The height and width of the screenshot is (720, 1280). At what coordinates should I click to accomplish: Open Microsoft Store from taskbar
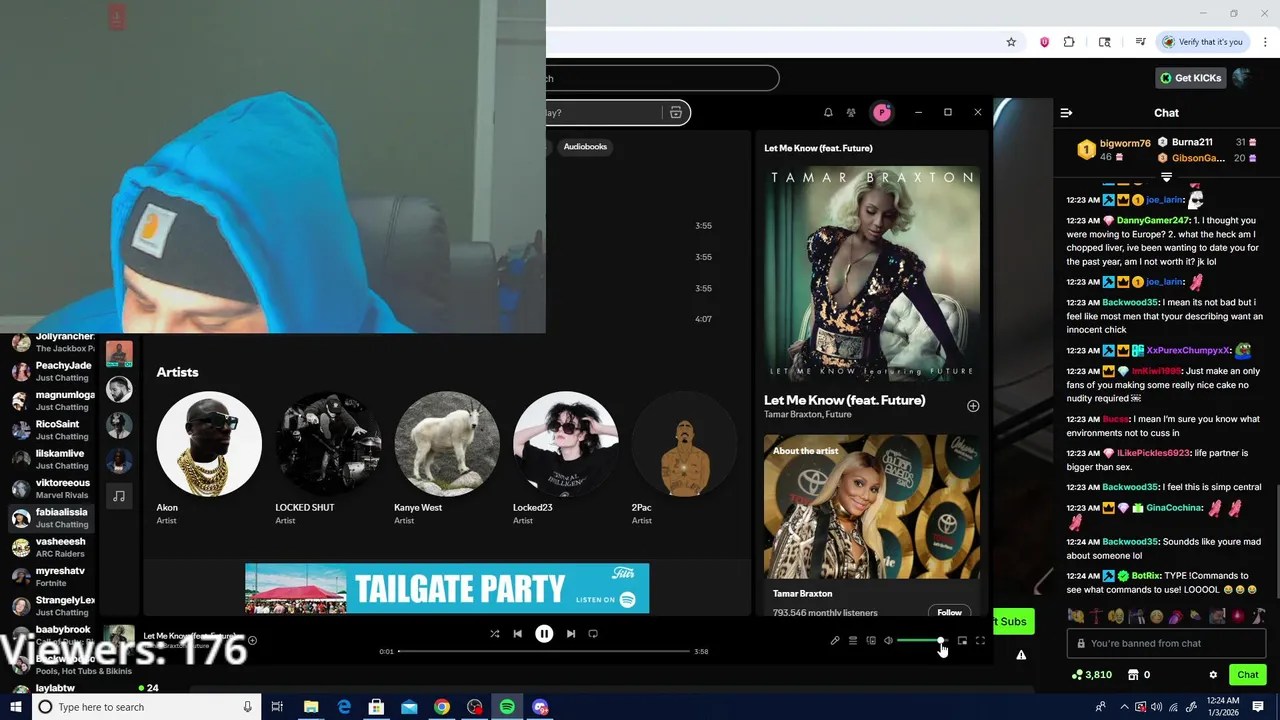376,707
